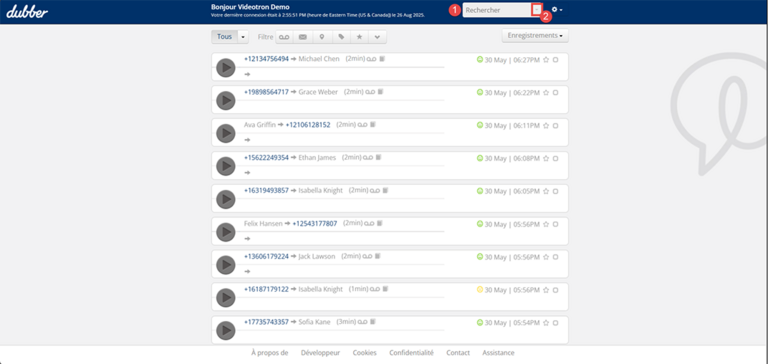
Task: Play the +16319493857 Isabella Knight recording
Action: [225, 199]
